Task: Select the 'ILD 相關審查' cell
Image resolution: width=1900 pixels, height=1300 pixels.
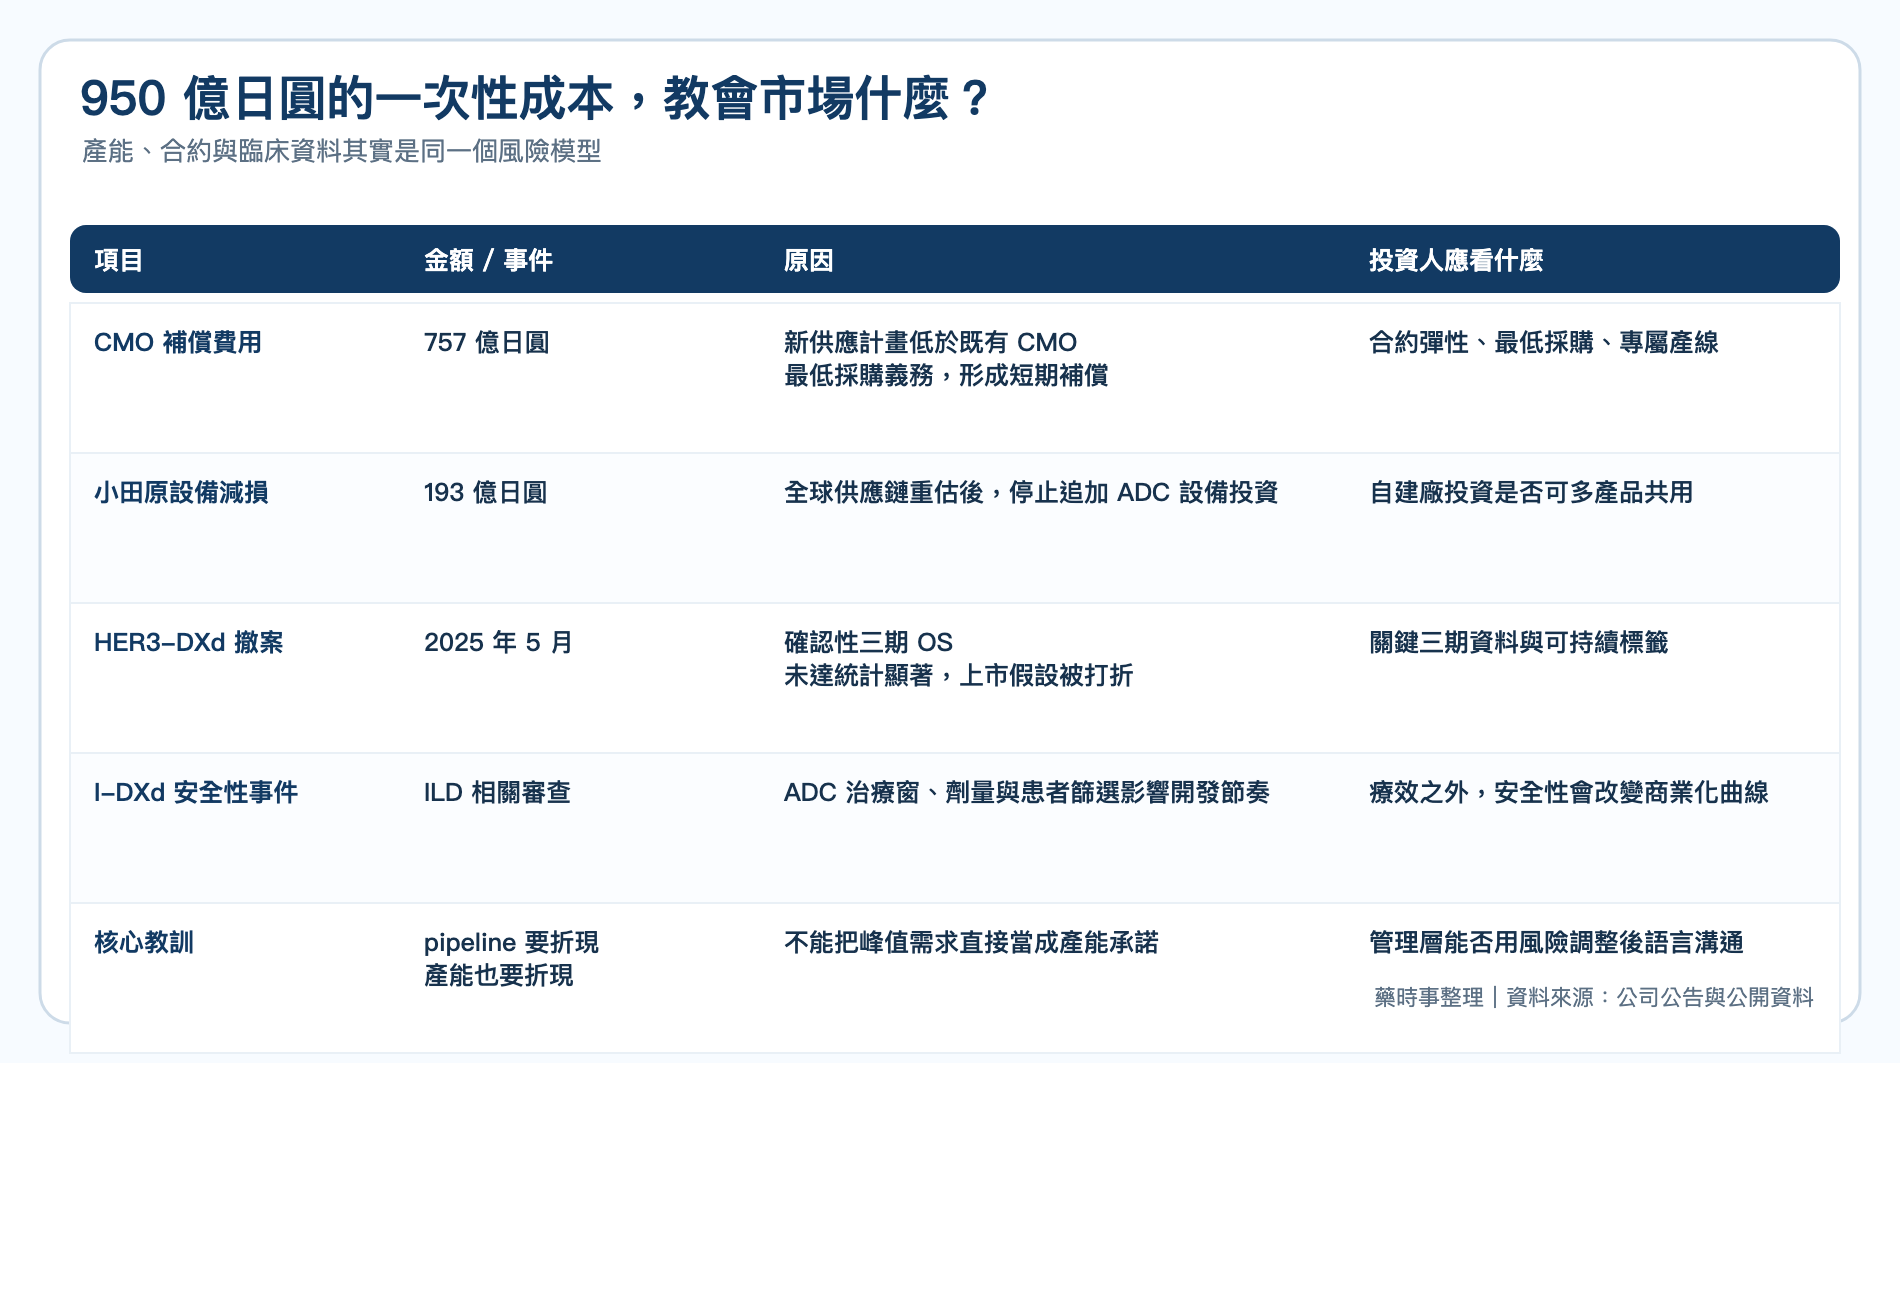Action: (497, 792)
